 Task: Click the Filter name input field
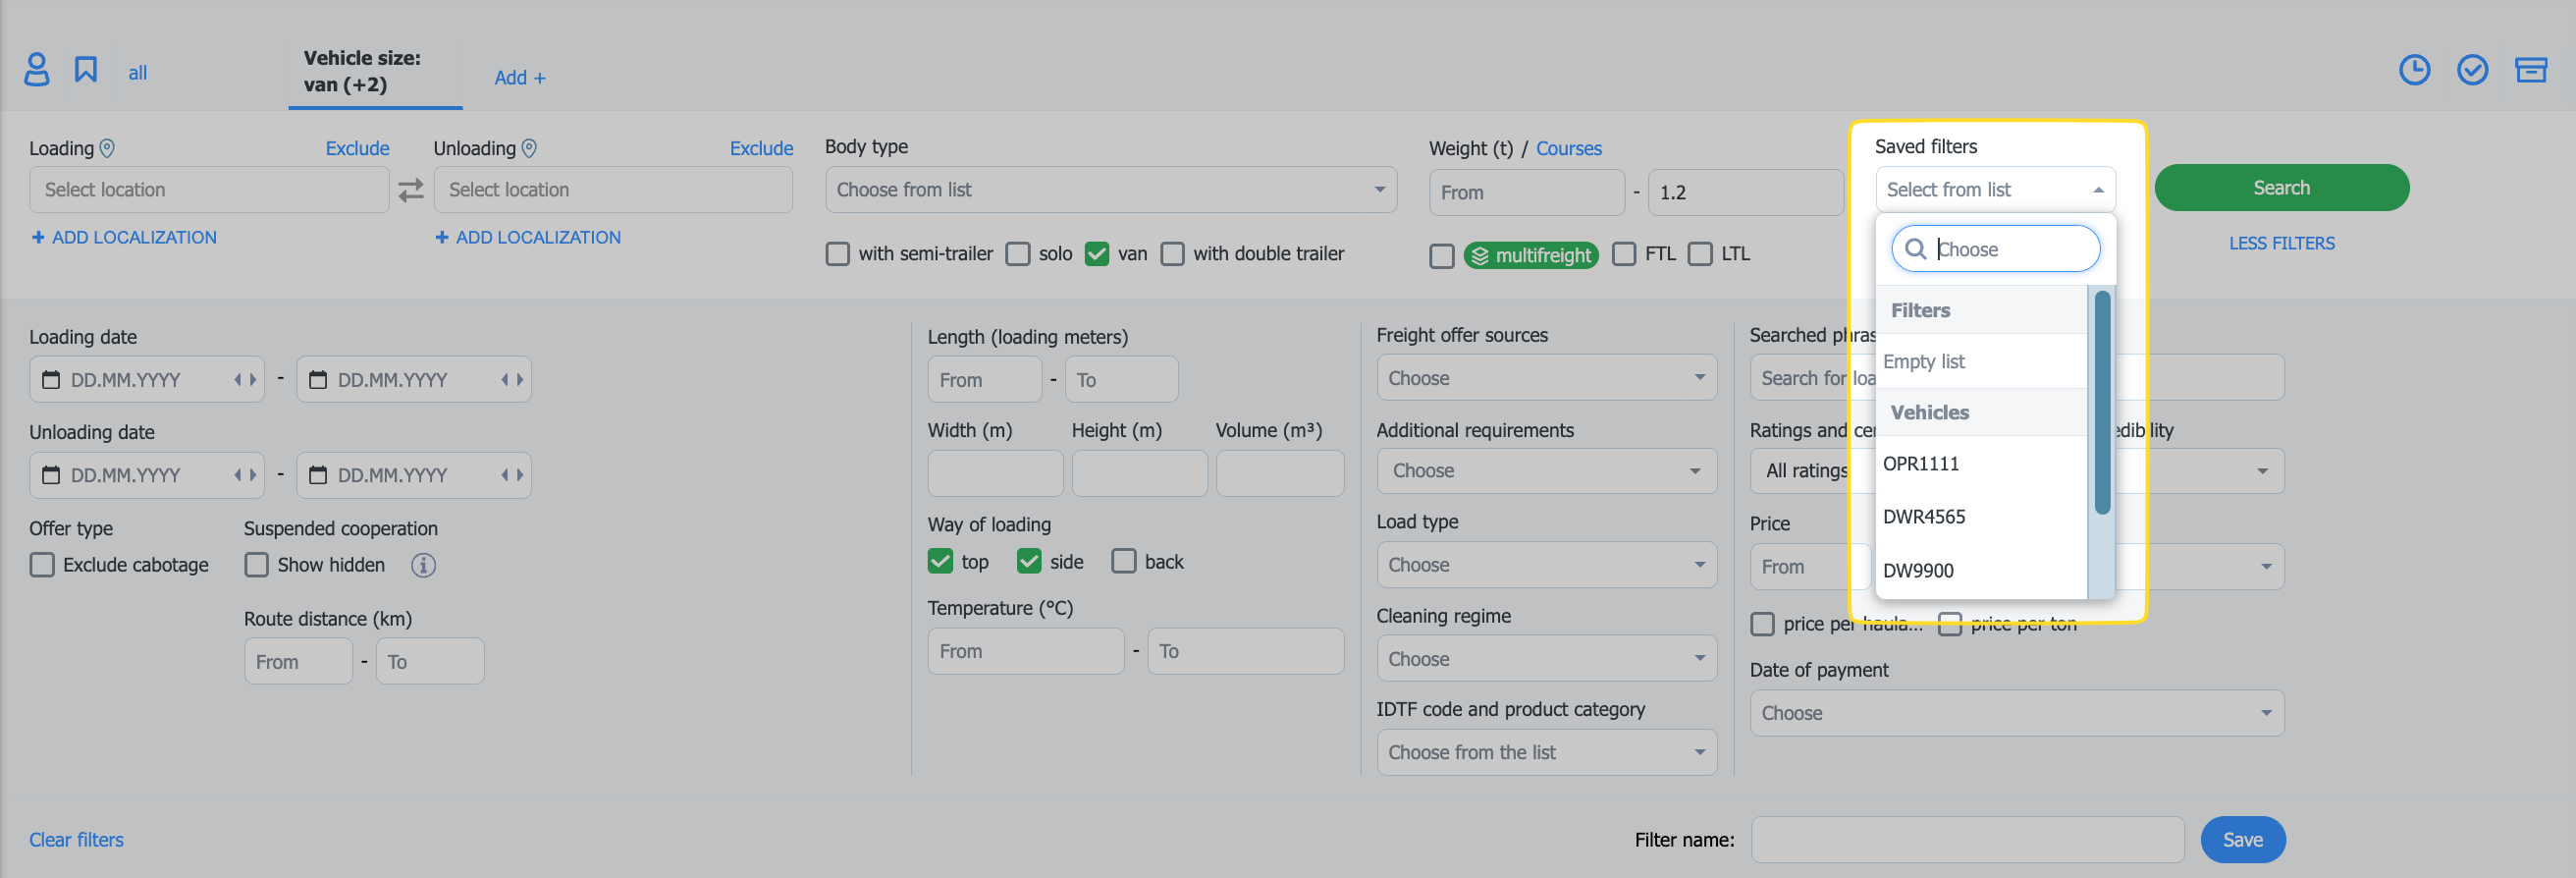[x=1966, y=840]
